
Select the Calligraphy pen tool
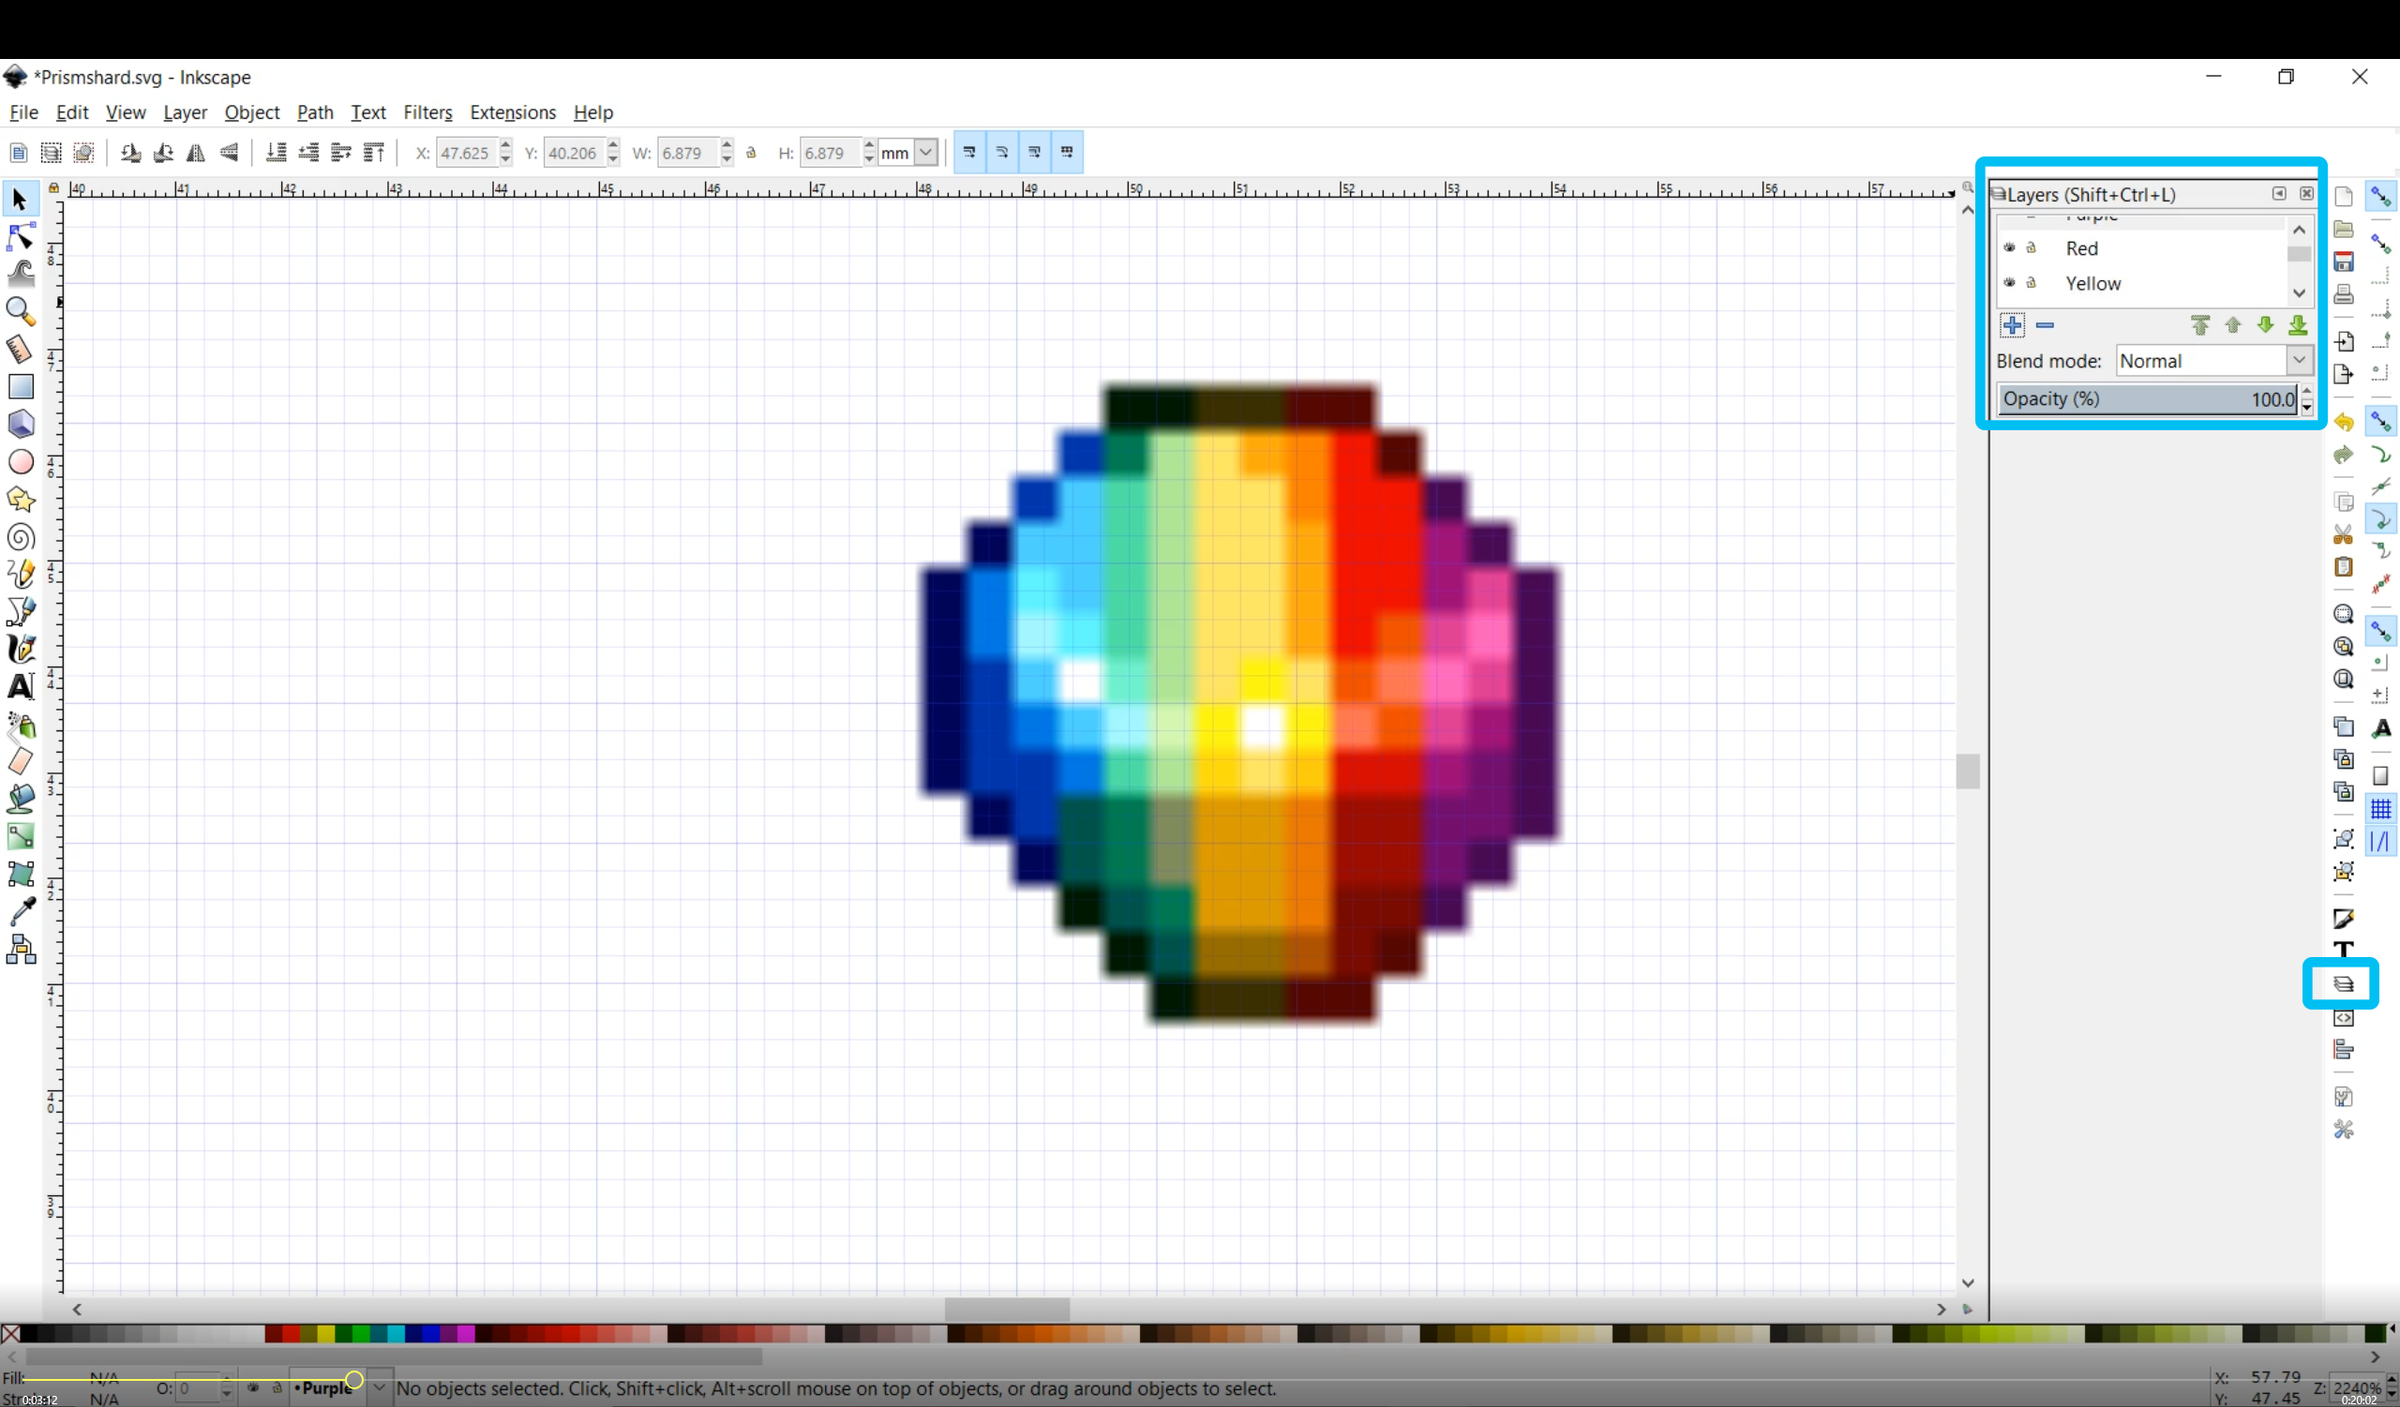click(x=20, y=648)
